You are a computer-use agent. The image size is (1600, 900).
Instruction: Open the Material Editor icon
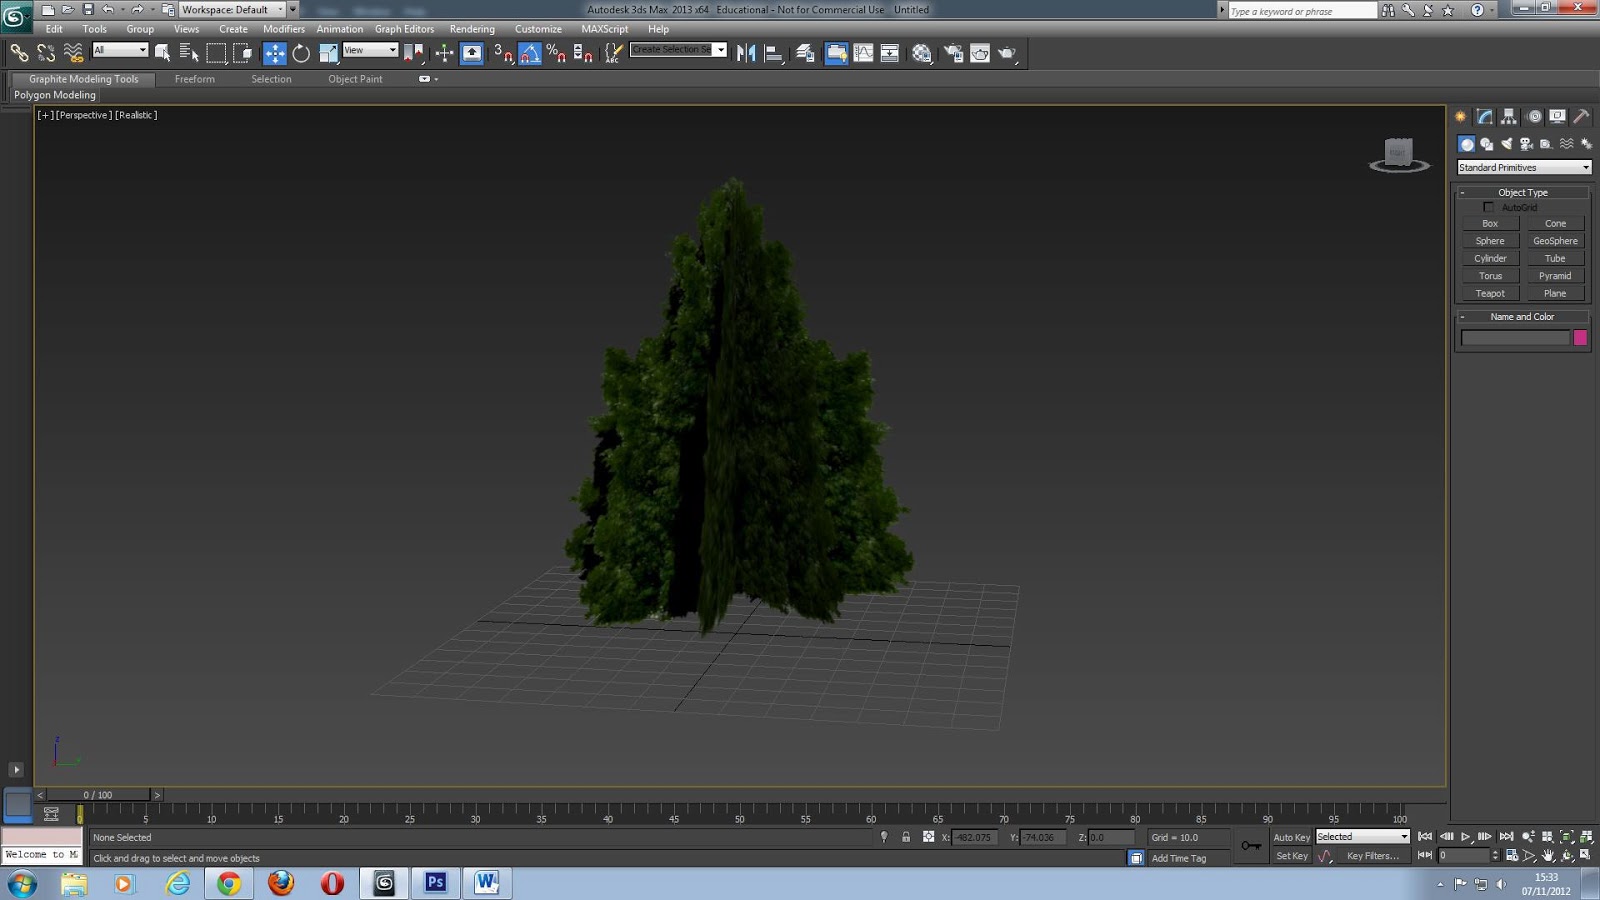point(922,53)
